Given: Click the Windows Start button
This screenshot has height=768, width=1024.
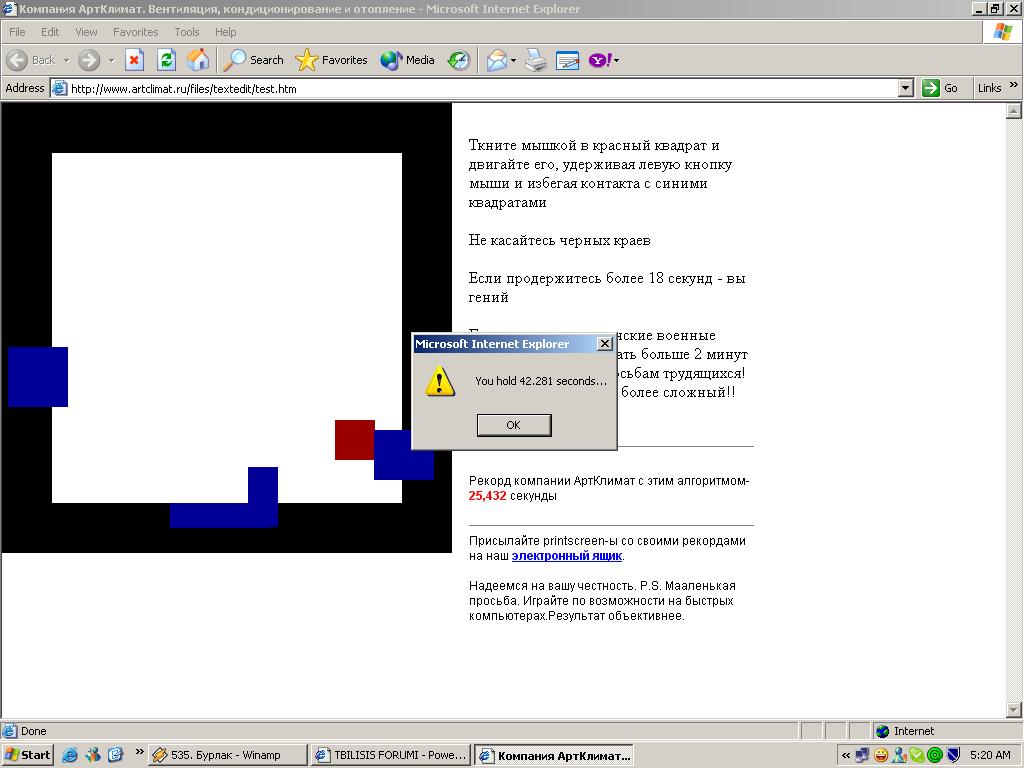Looking at the screenshot, I should tap(27, 755).
